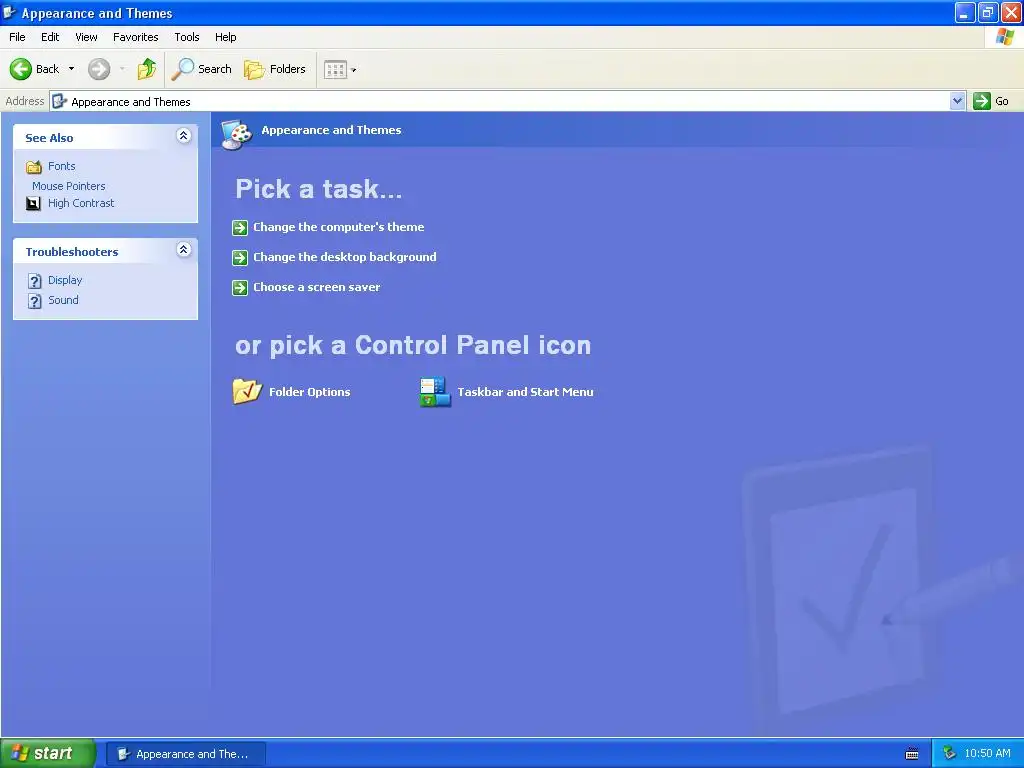Click the keyboard icon on taskbar
The width and height of the screenshot is (1024, 768).
(912, 754)
